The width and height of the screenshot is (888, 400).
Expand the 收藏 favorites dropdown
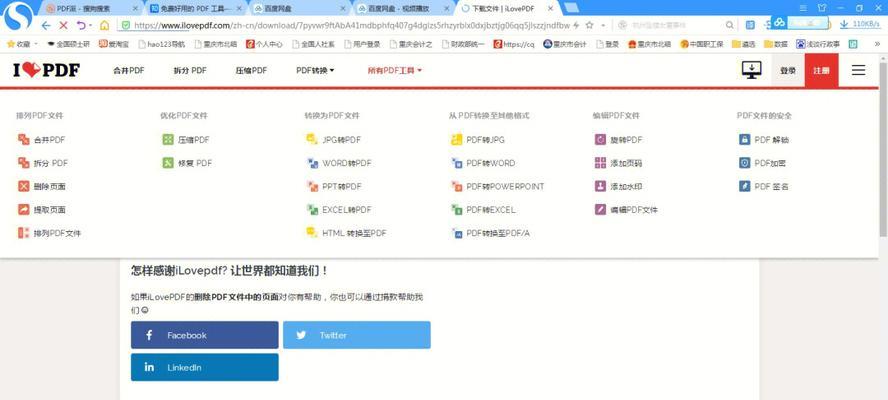(36, 44)
